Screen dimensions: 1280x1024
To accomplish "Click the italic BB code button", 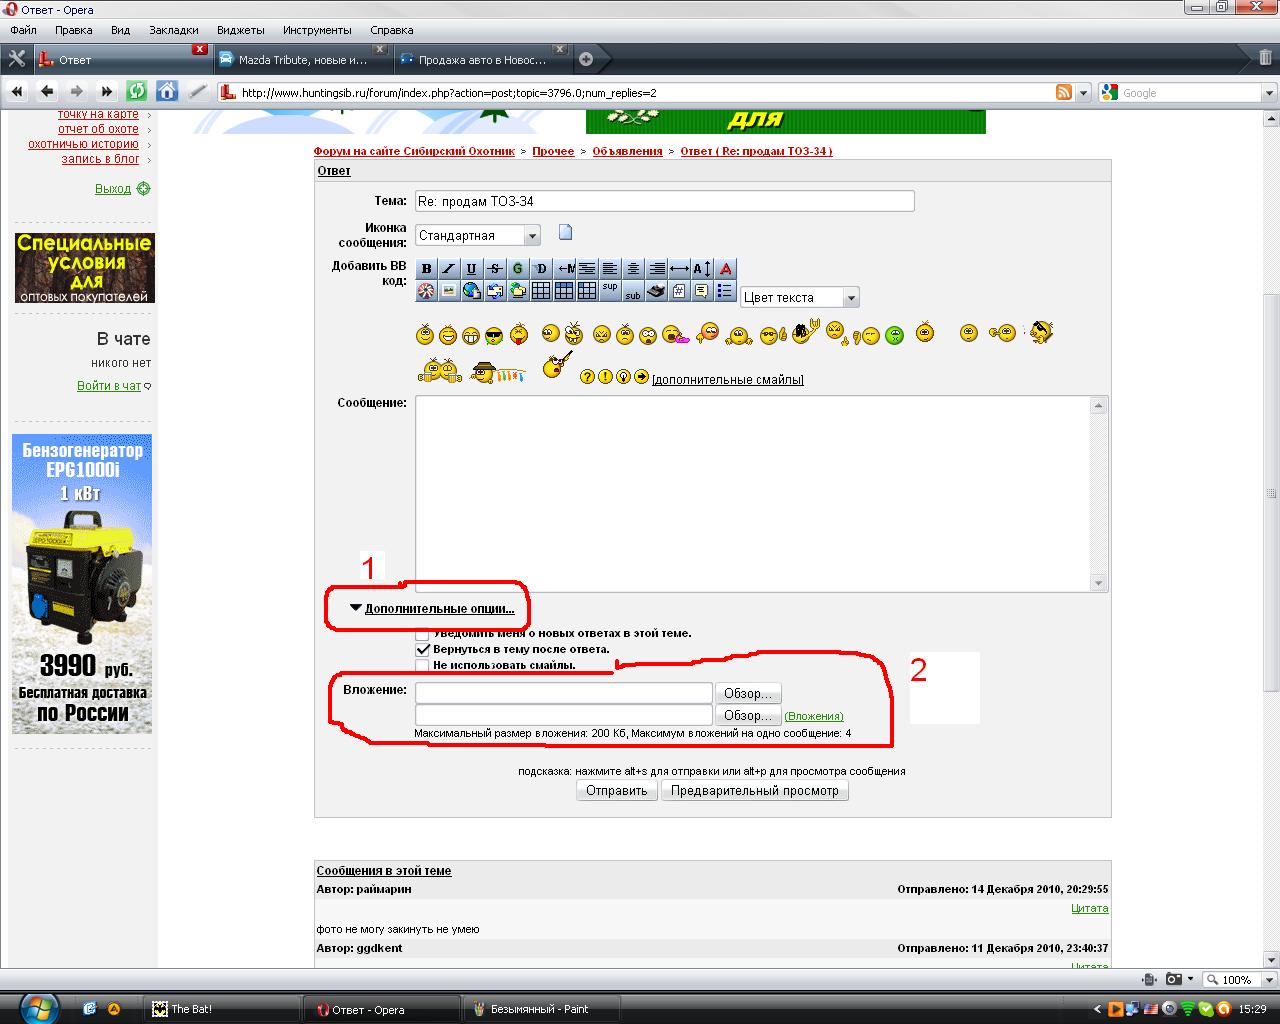I will click(449, 268).
